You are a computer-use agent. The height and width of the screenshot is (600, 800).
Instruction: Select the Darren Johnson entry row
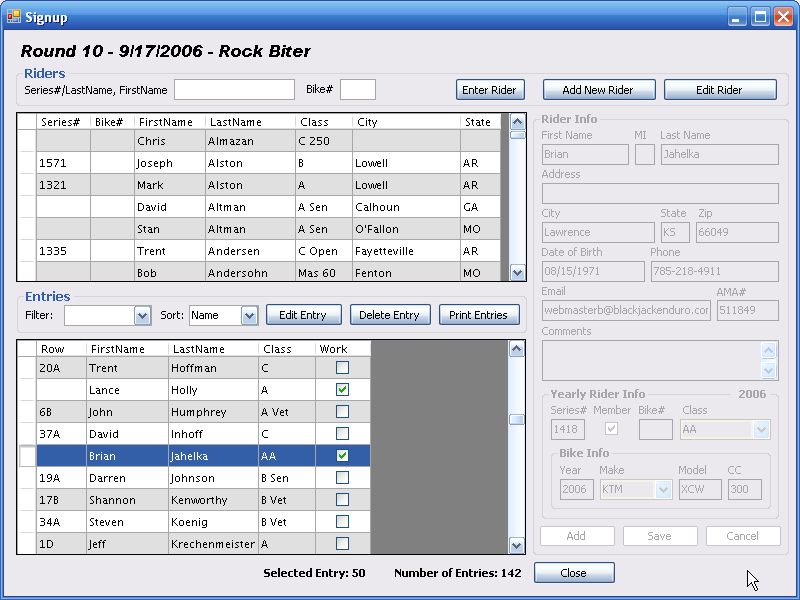click(200, 478)
